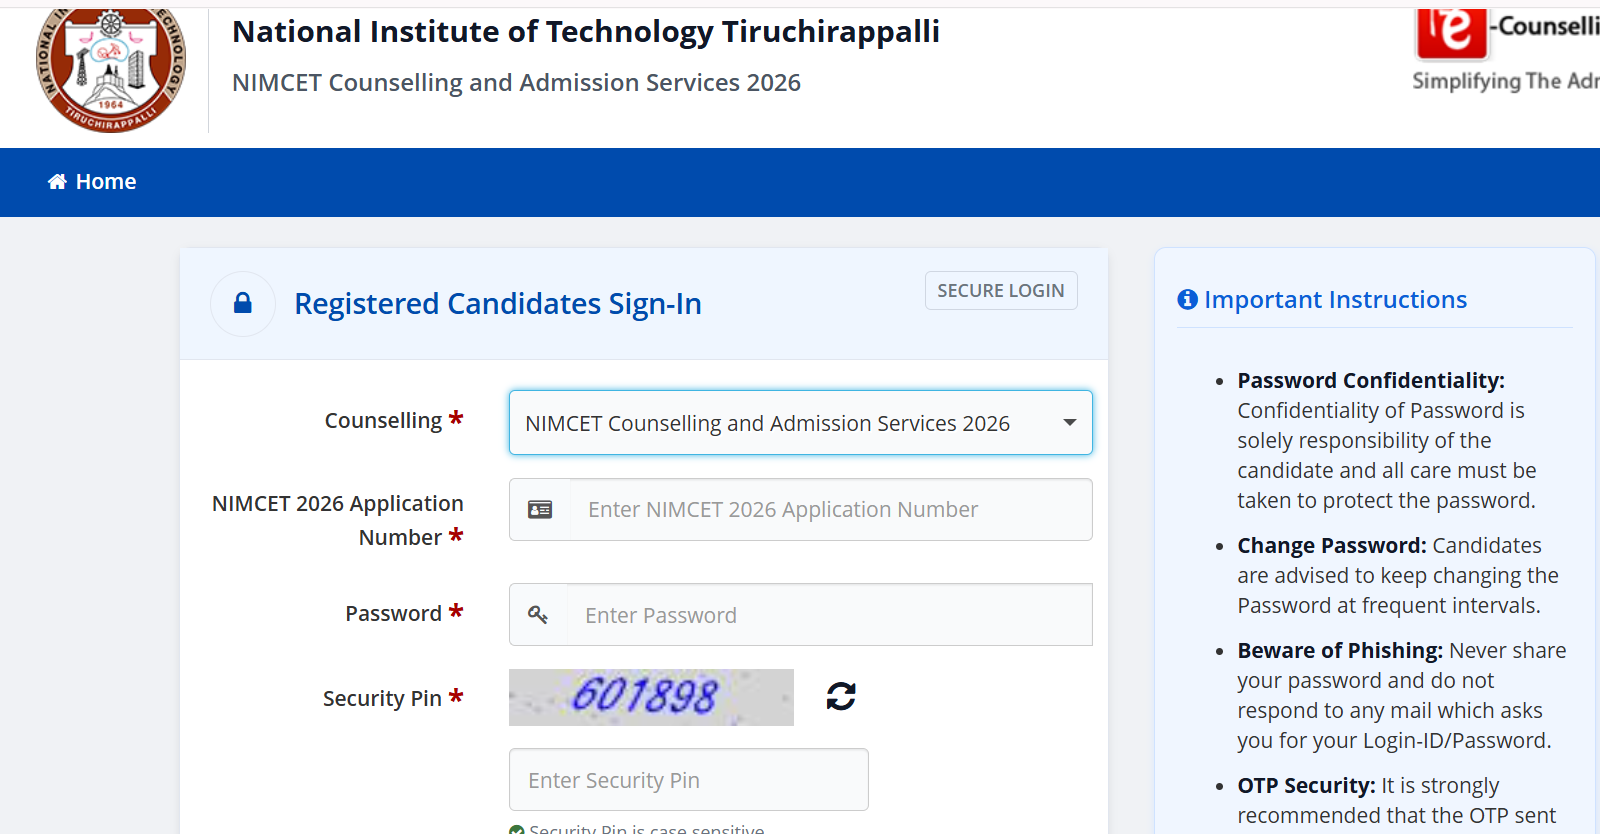Click the info icon next to Important Instructions
The height and width of the screenshot is (834, 1600).
pos(1188,300)
